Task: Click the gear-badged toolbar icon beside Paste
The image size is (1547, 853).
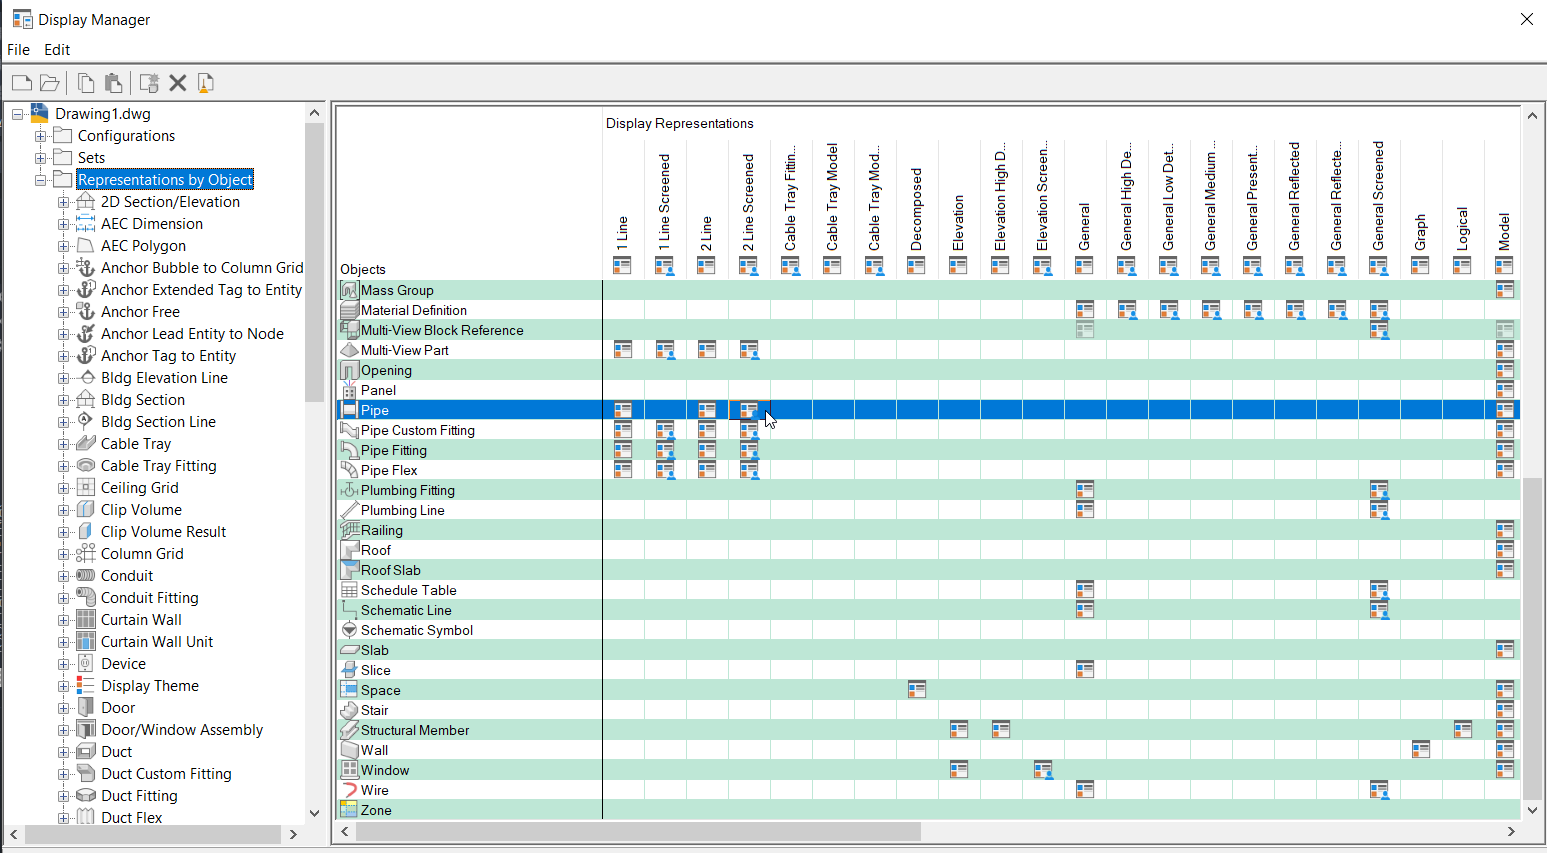Action: pyautogui.click(x=149, y=83)
